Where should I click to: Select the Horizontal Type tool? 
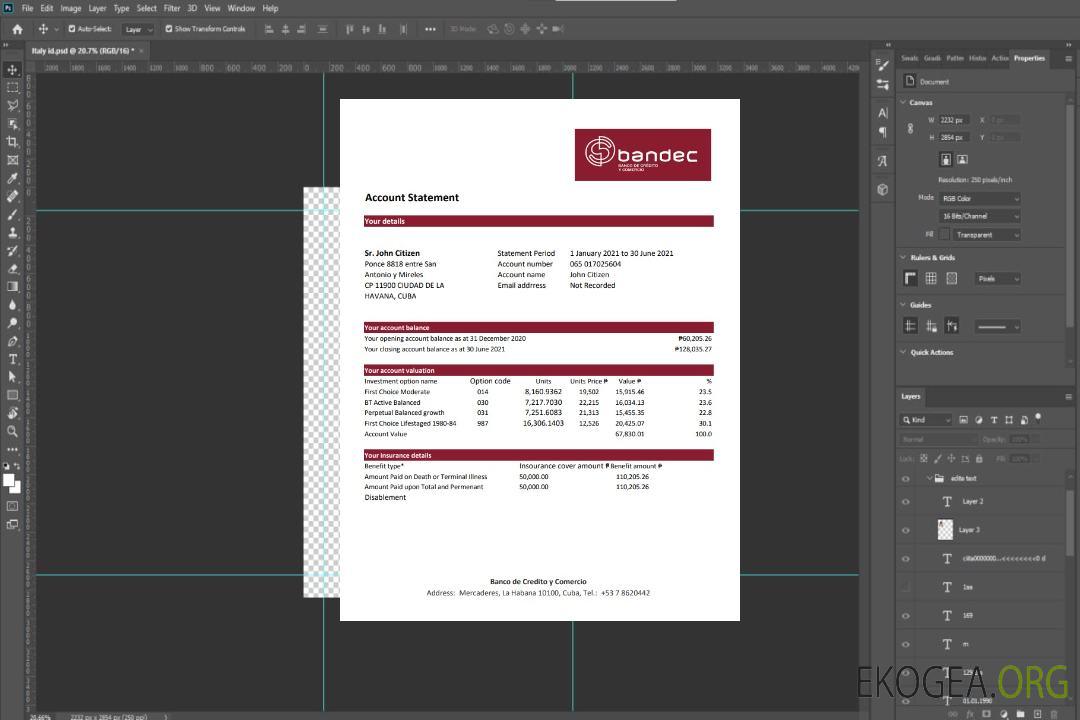click(12, 359)
